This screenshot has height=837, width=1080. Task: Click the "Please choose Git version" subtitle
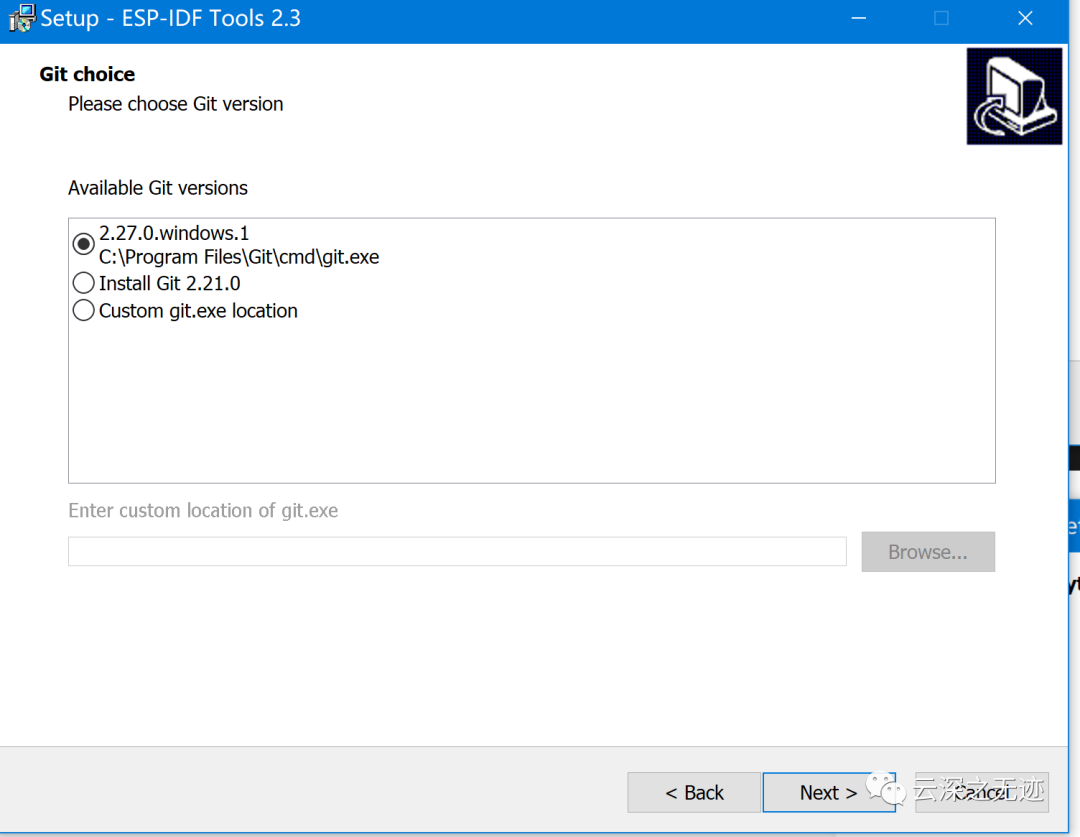click(176, 104)
